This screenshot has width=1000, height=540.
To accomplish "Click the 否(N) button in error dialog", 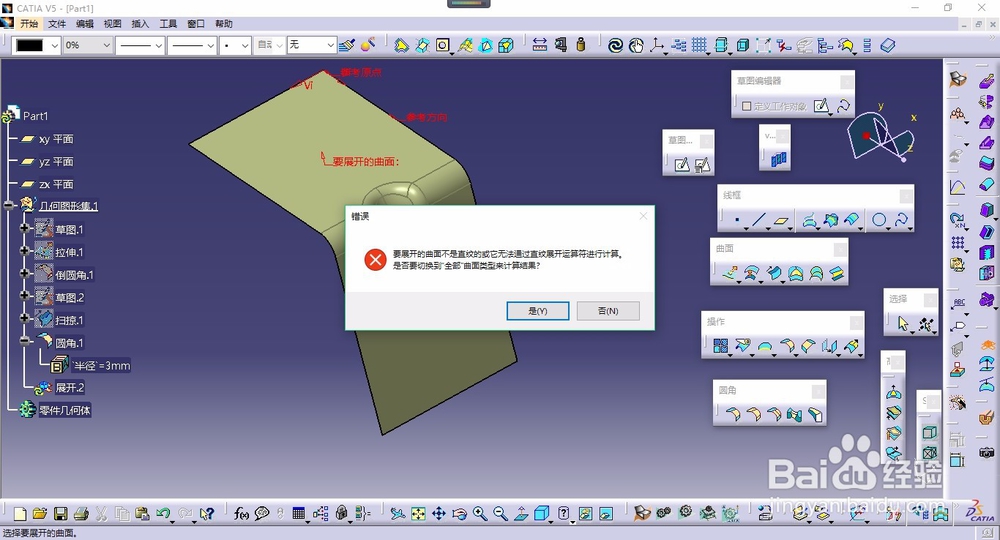I will click(x=608, y=310).
